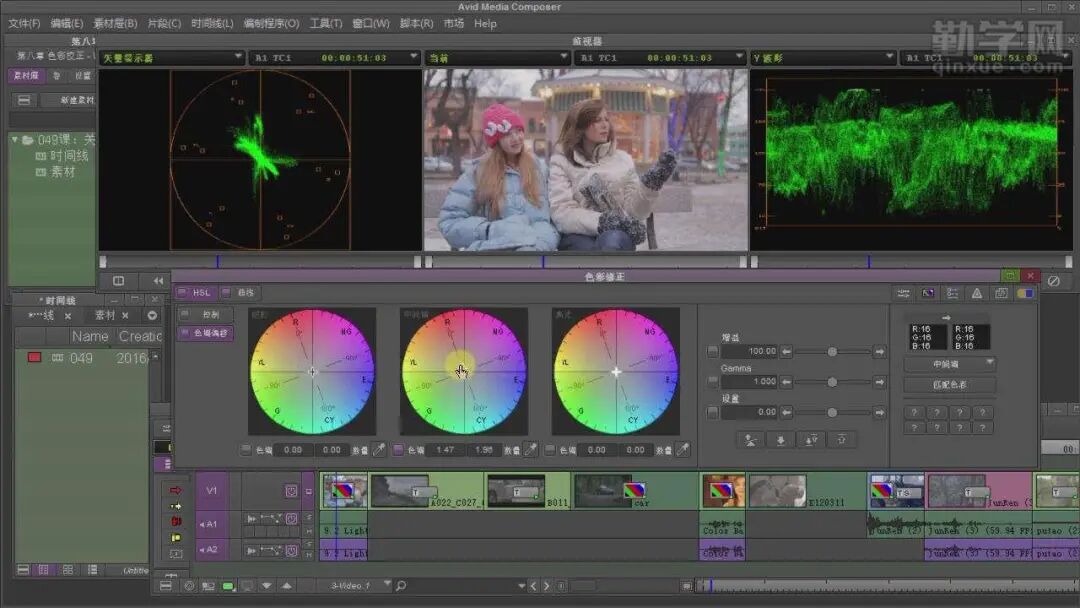The height and width of the screenshot is (608, 1080).
Task: Click the red lift arrow timeline icon
Action: pyautogui.click(x=176, y=490)
